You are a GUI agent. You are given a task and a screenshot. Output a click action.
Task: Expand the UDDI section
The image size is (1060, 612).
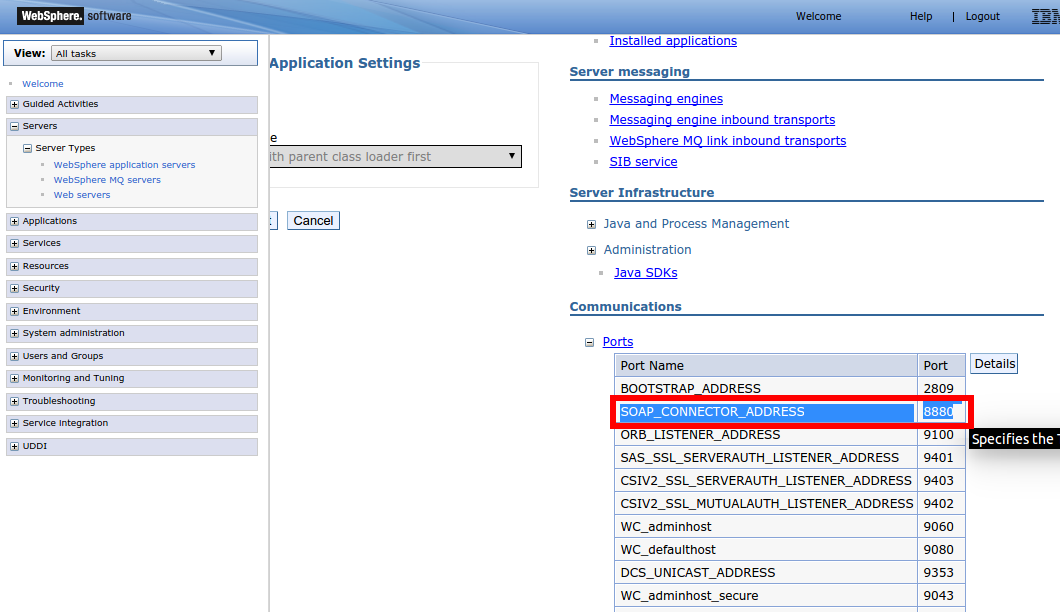pos(14,446)
